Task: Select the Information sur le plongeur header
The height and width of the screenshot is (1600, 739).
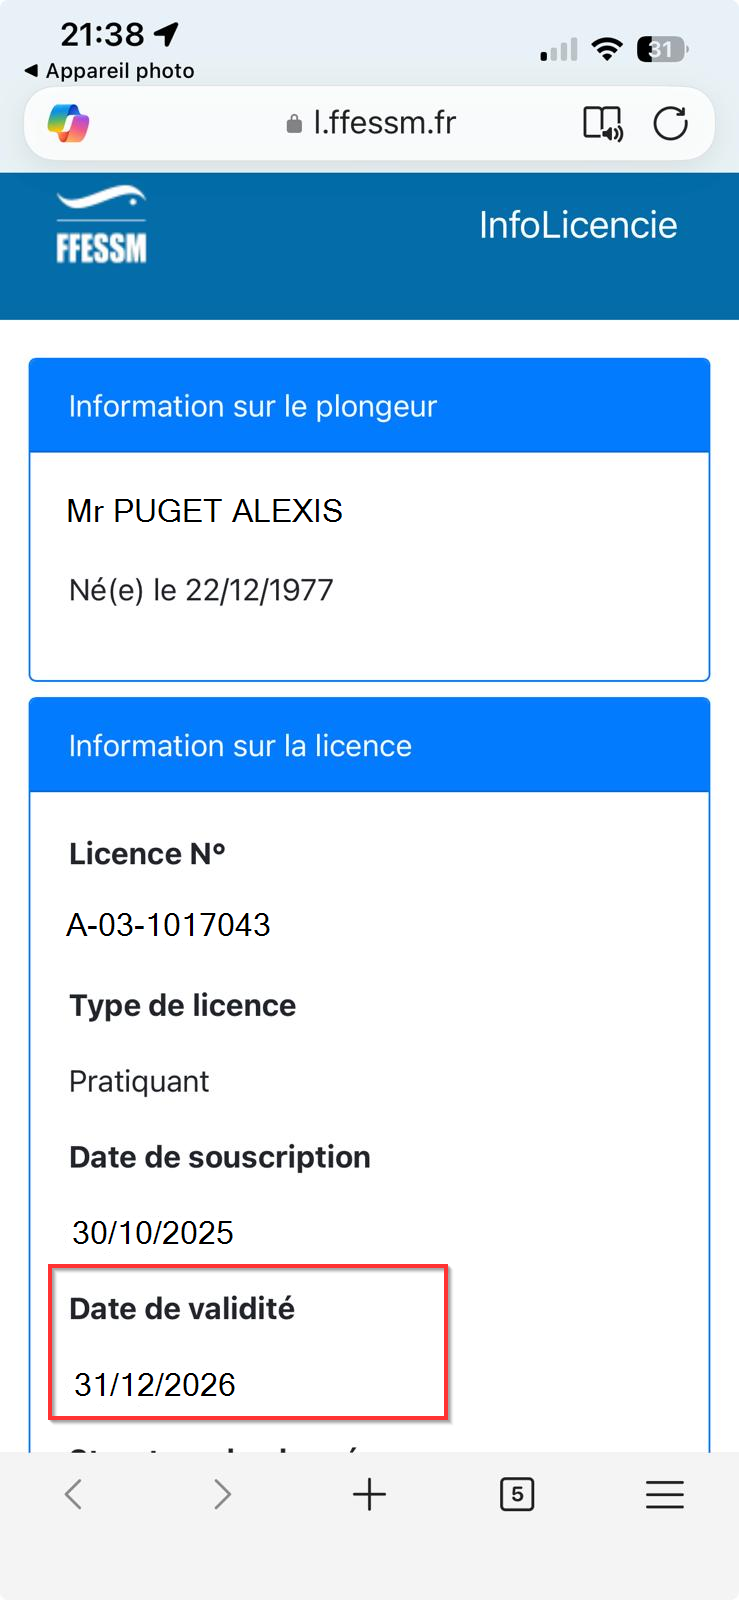Action: pos(253,406)
